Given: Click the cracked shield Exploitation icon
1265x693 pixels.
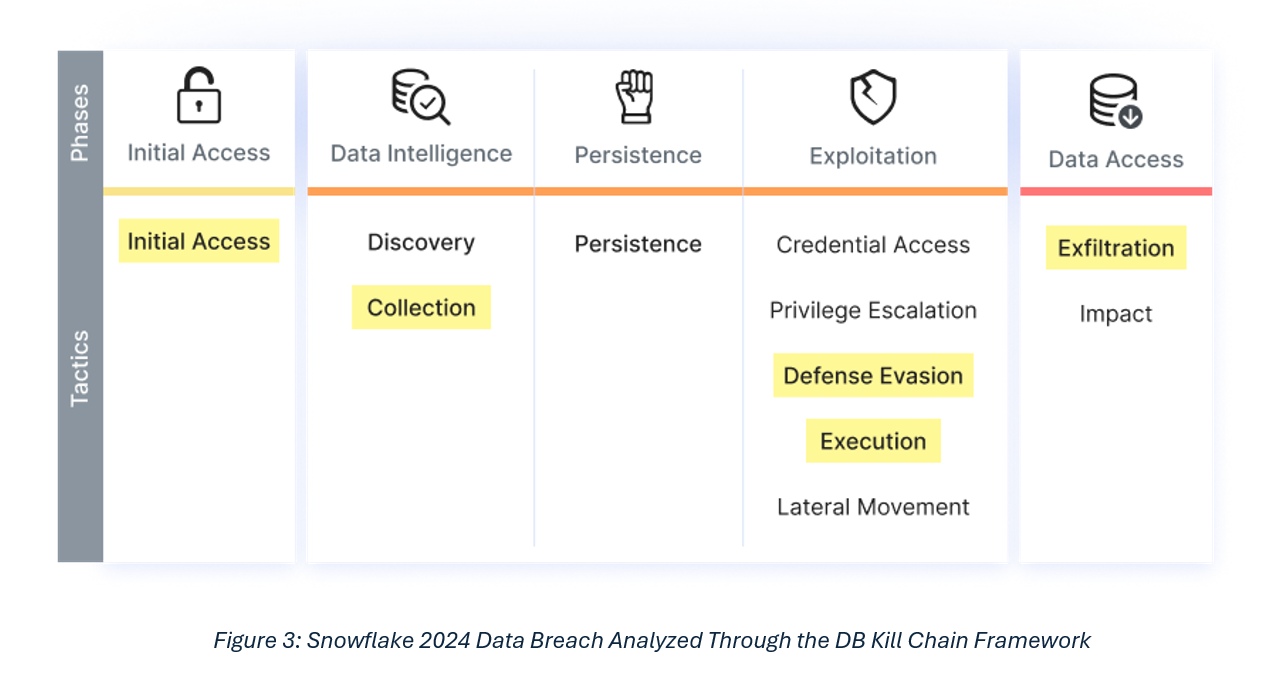Looking at the screenshot, I should coord(873,98).
